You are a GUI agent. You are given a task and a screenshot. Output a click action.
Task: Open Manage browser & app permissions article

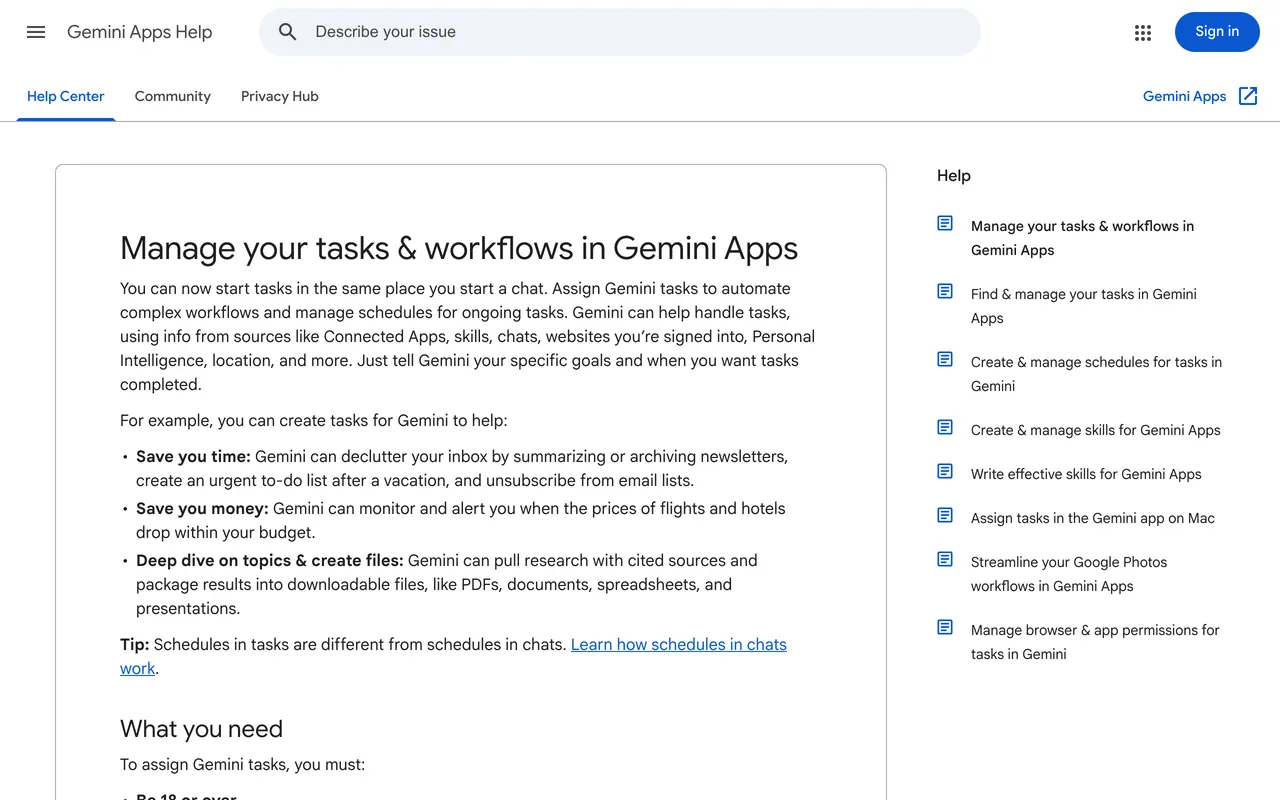pos(1095,642)
